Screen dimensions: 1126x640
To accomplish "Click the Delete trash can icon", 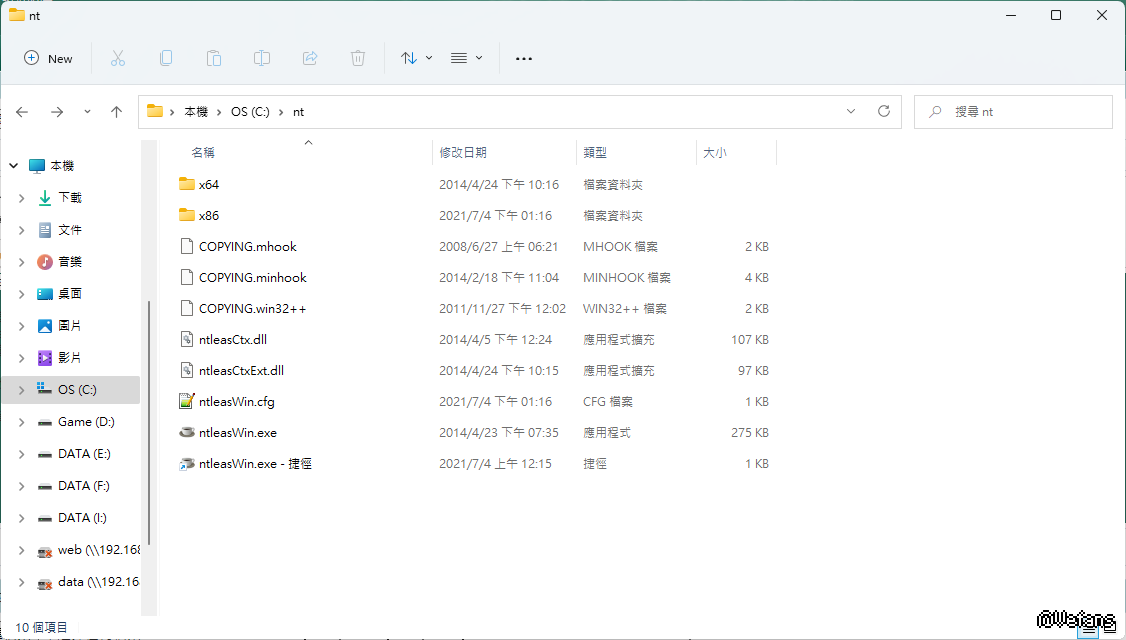I will point(358,58).
